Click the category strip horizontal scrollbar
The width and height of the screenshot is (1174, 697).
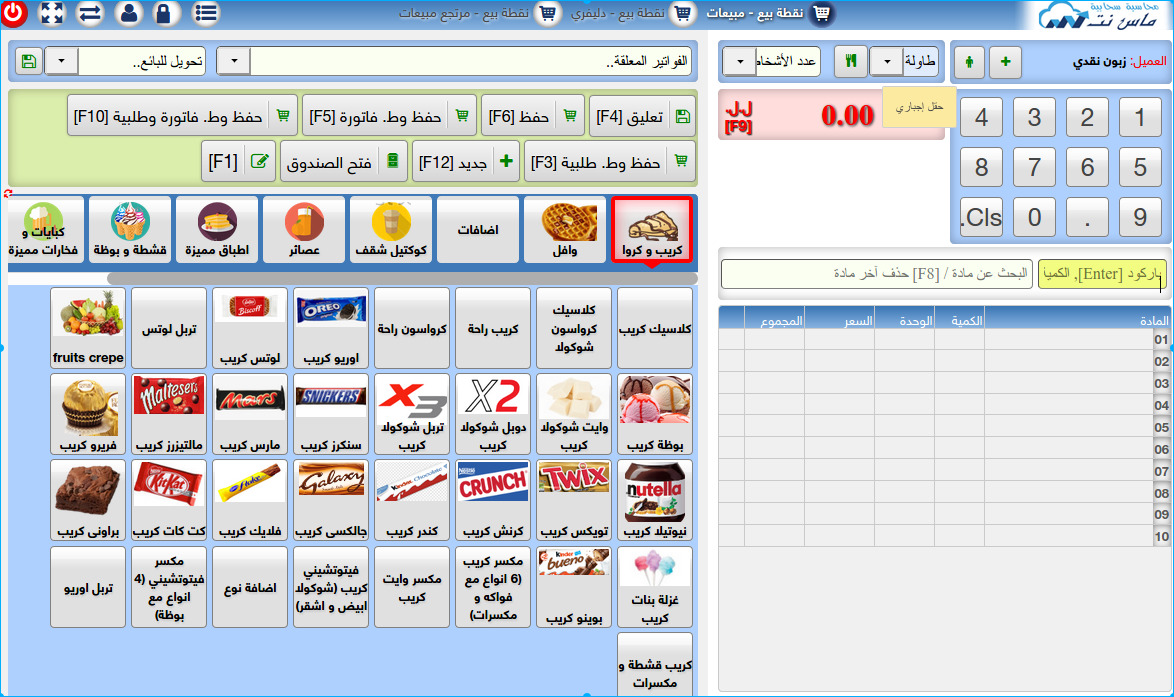(402, 279)
